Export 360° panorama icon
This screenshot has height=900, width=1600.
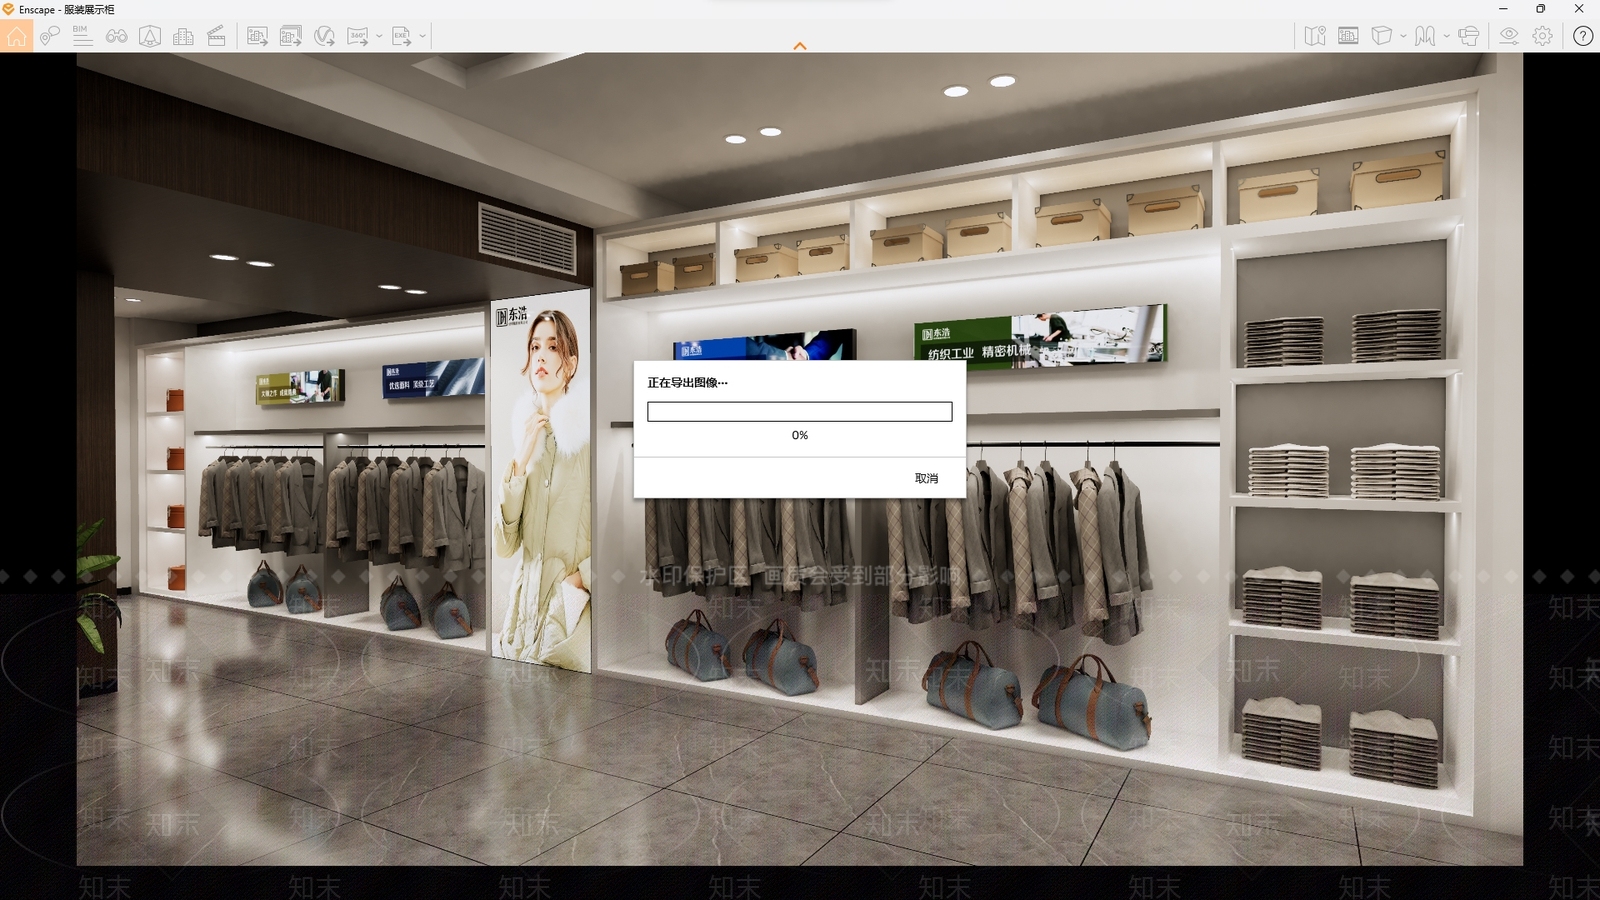[358, 36]
